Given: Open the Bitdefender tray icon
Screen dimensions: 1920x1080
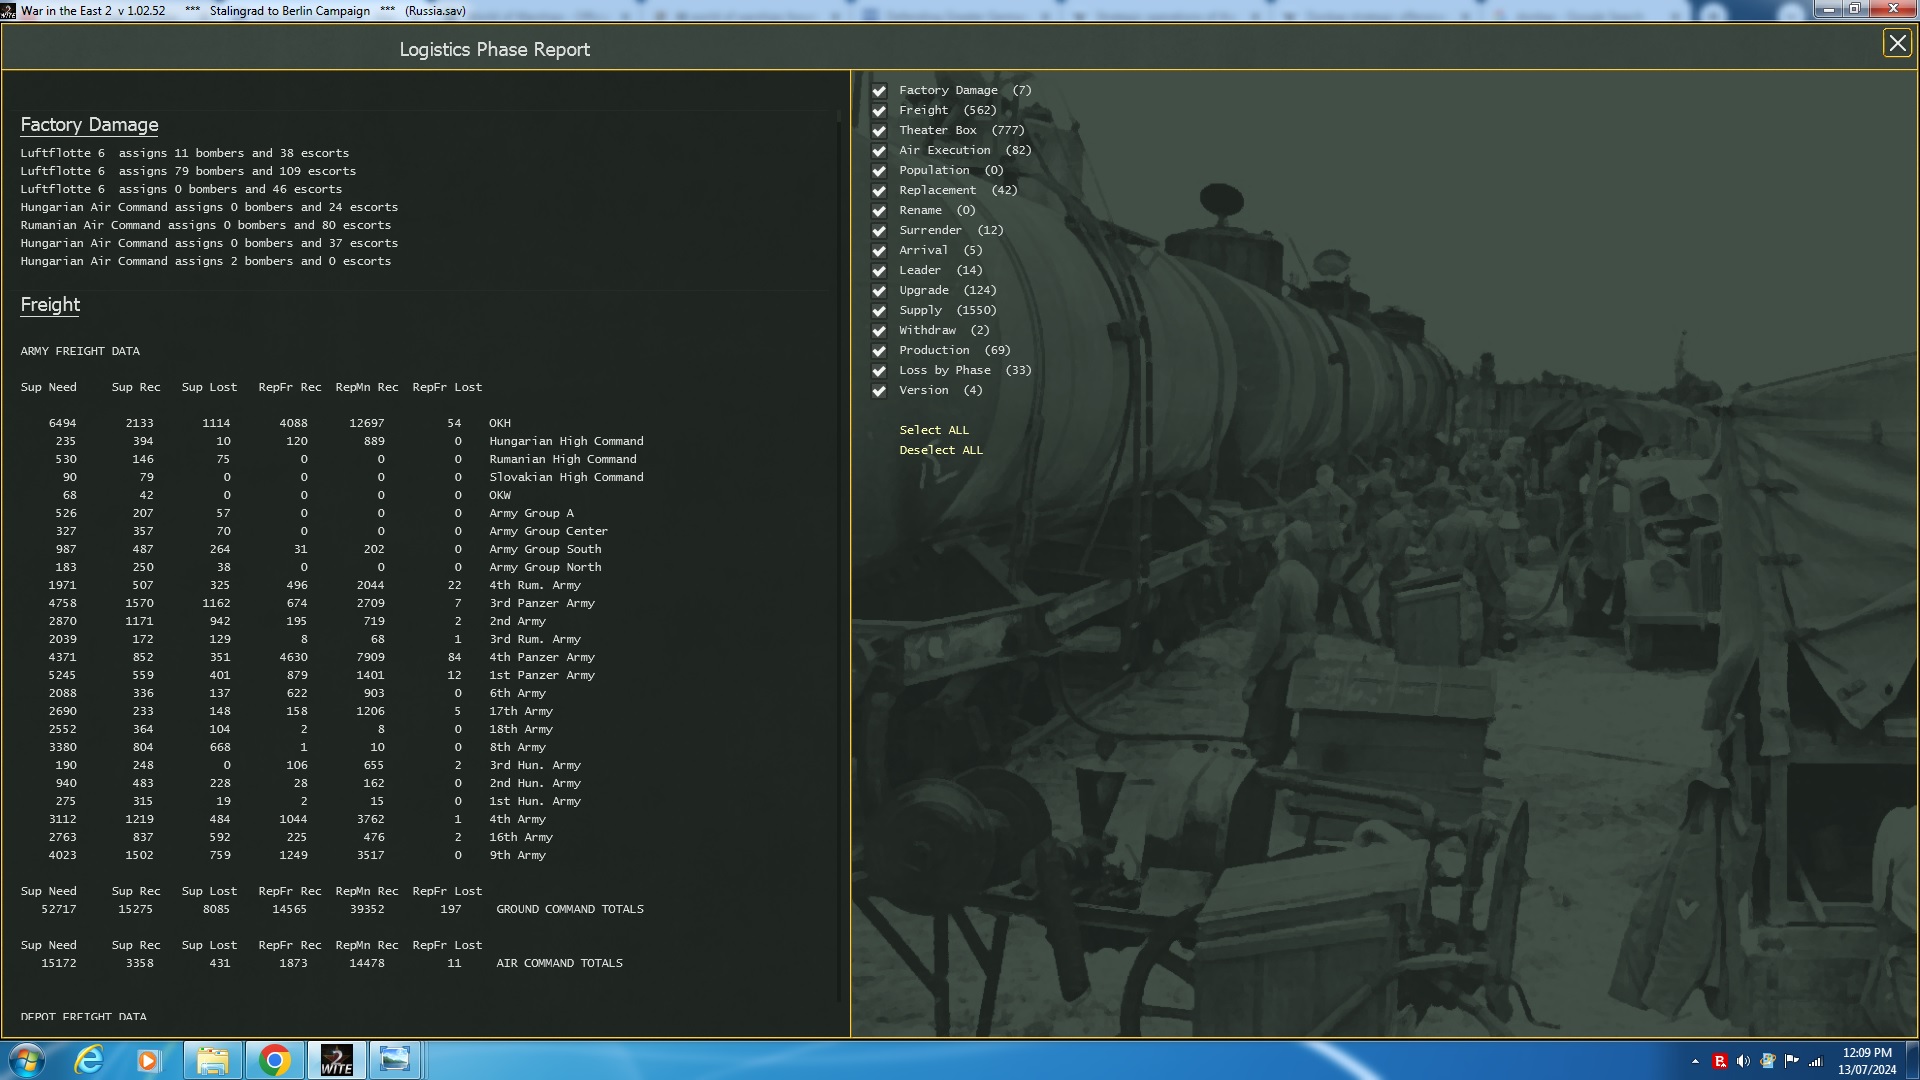Looking at the screenshot, I should (x=1720, y=1059).
